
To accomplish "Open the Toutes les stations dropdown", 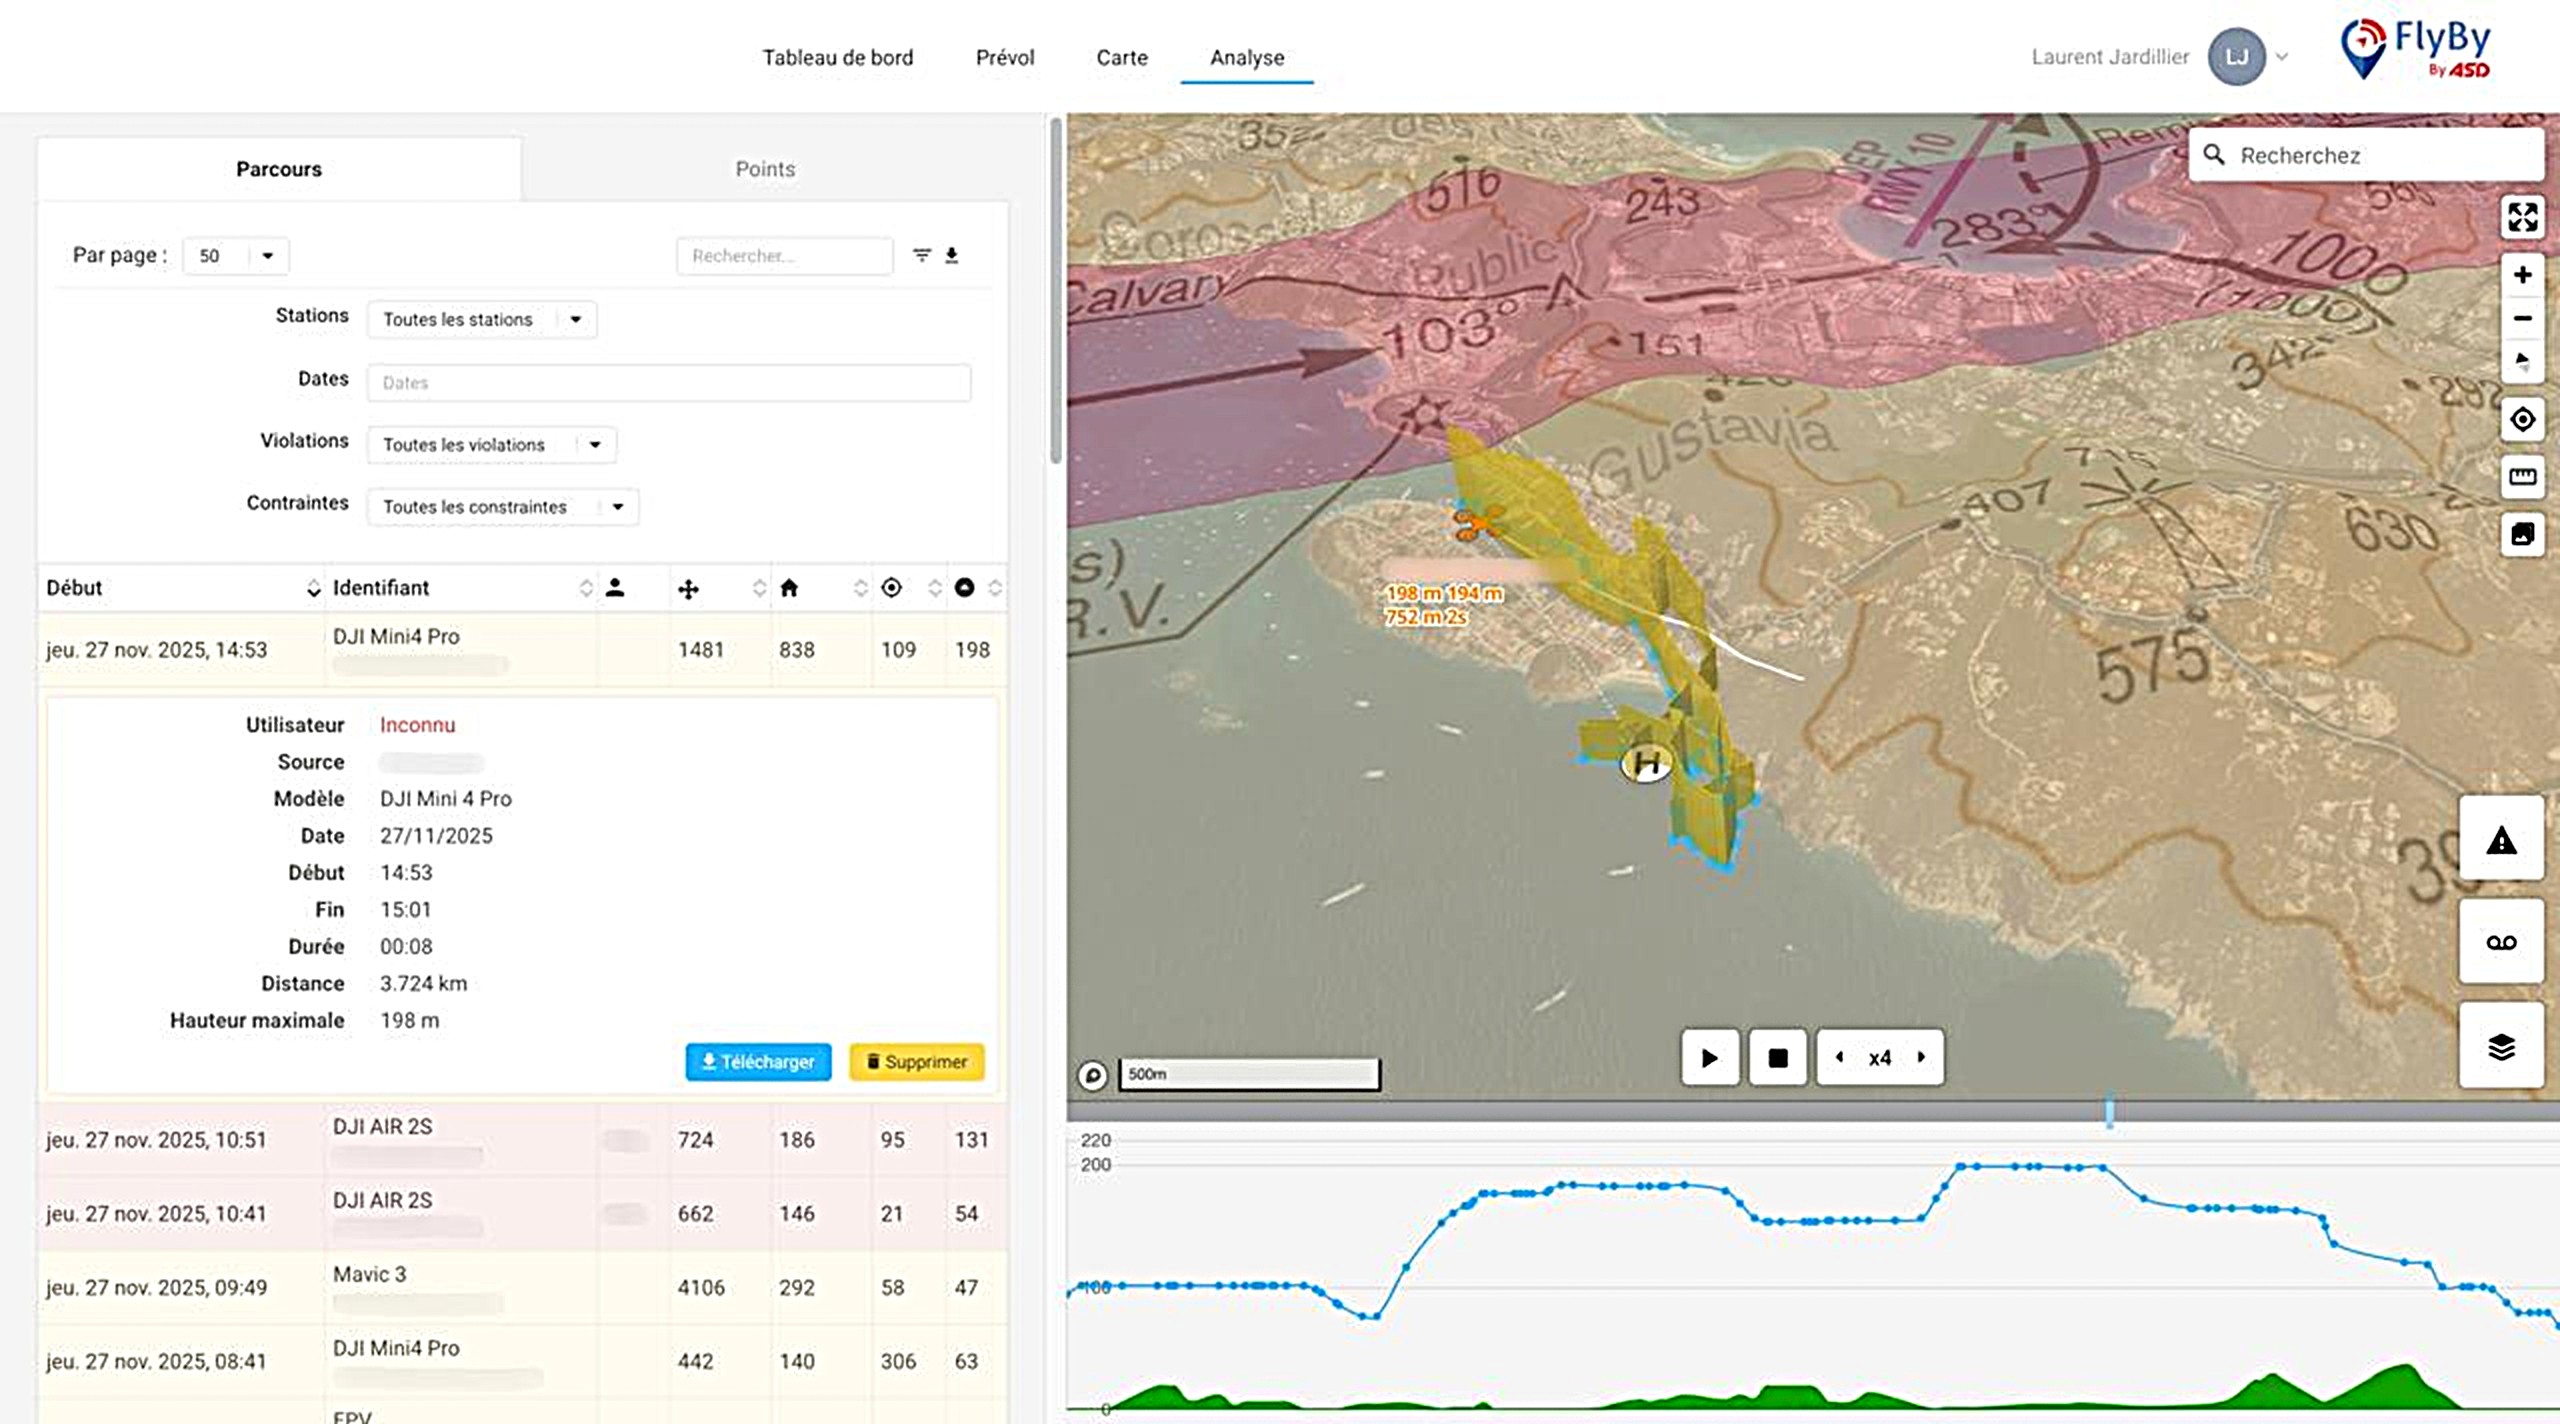I will pyautogui.click(x=481, y=320).
